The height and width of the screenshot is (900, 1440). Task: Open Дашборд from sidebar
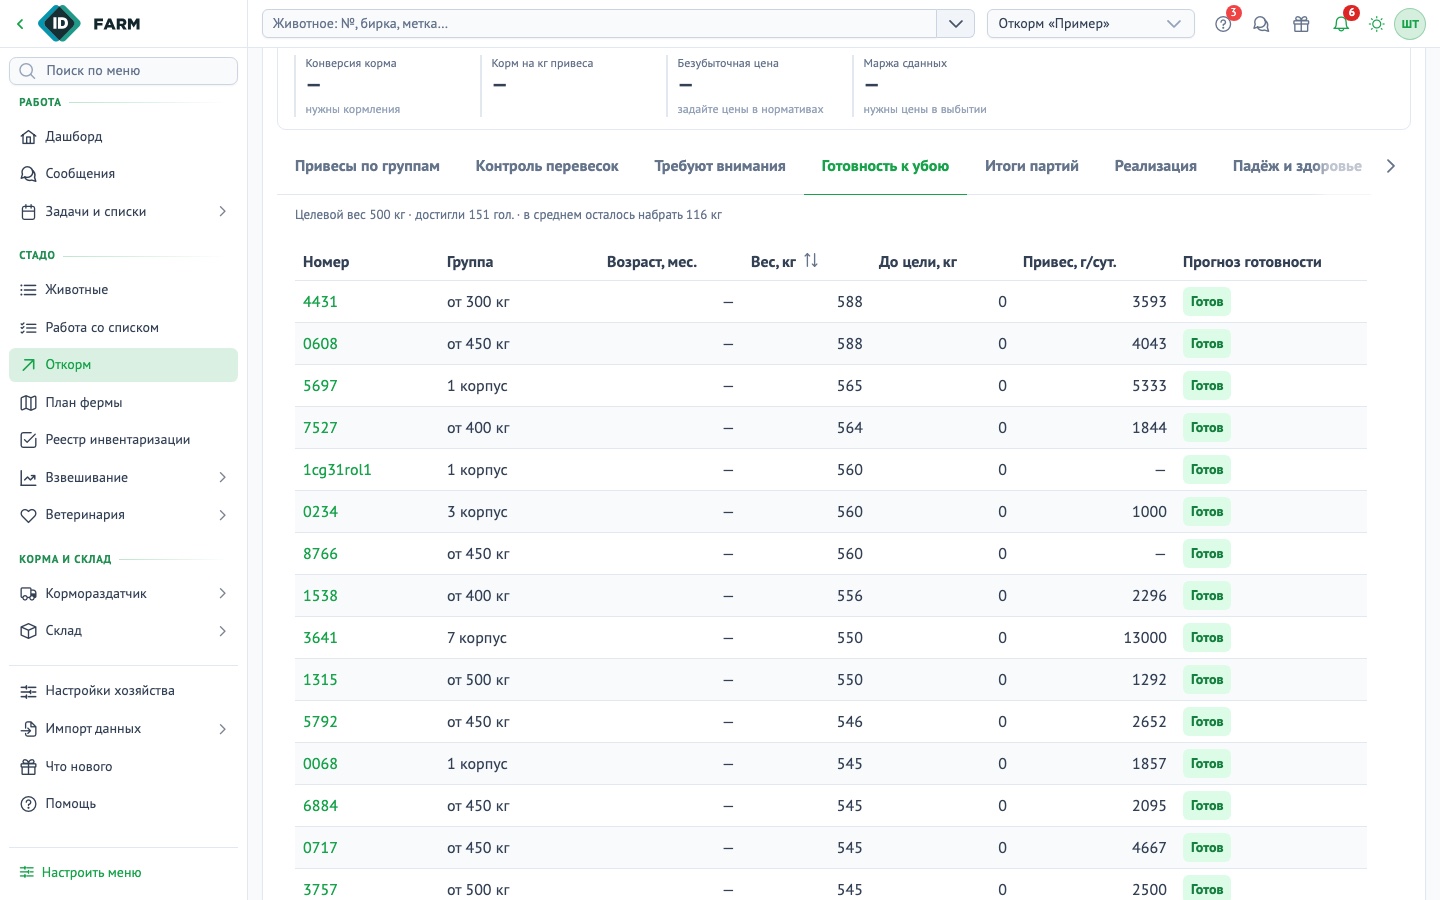point(123,136)
